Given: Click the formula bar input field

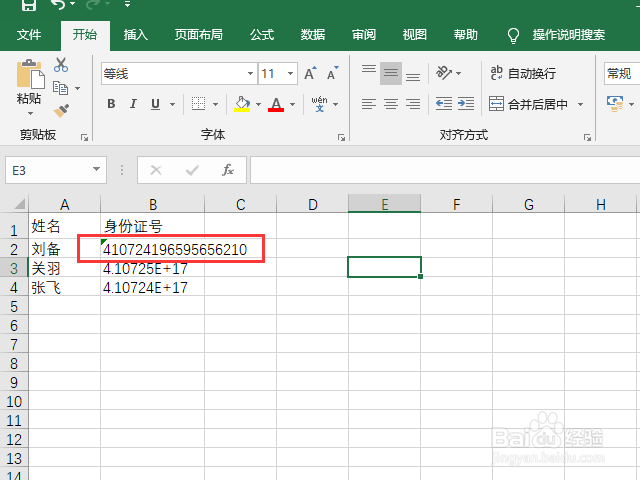Looking at the screenshot, I should pyautogui.click(x=445, y=170).
